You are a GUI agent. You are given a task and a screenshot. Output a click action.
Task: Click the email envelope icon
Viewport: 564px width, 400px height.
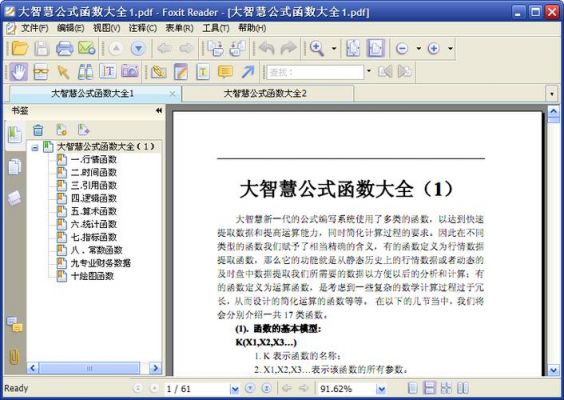click(87, 48)
